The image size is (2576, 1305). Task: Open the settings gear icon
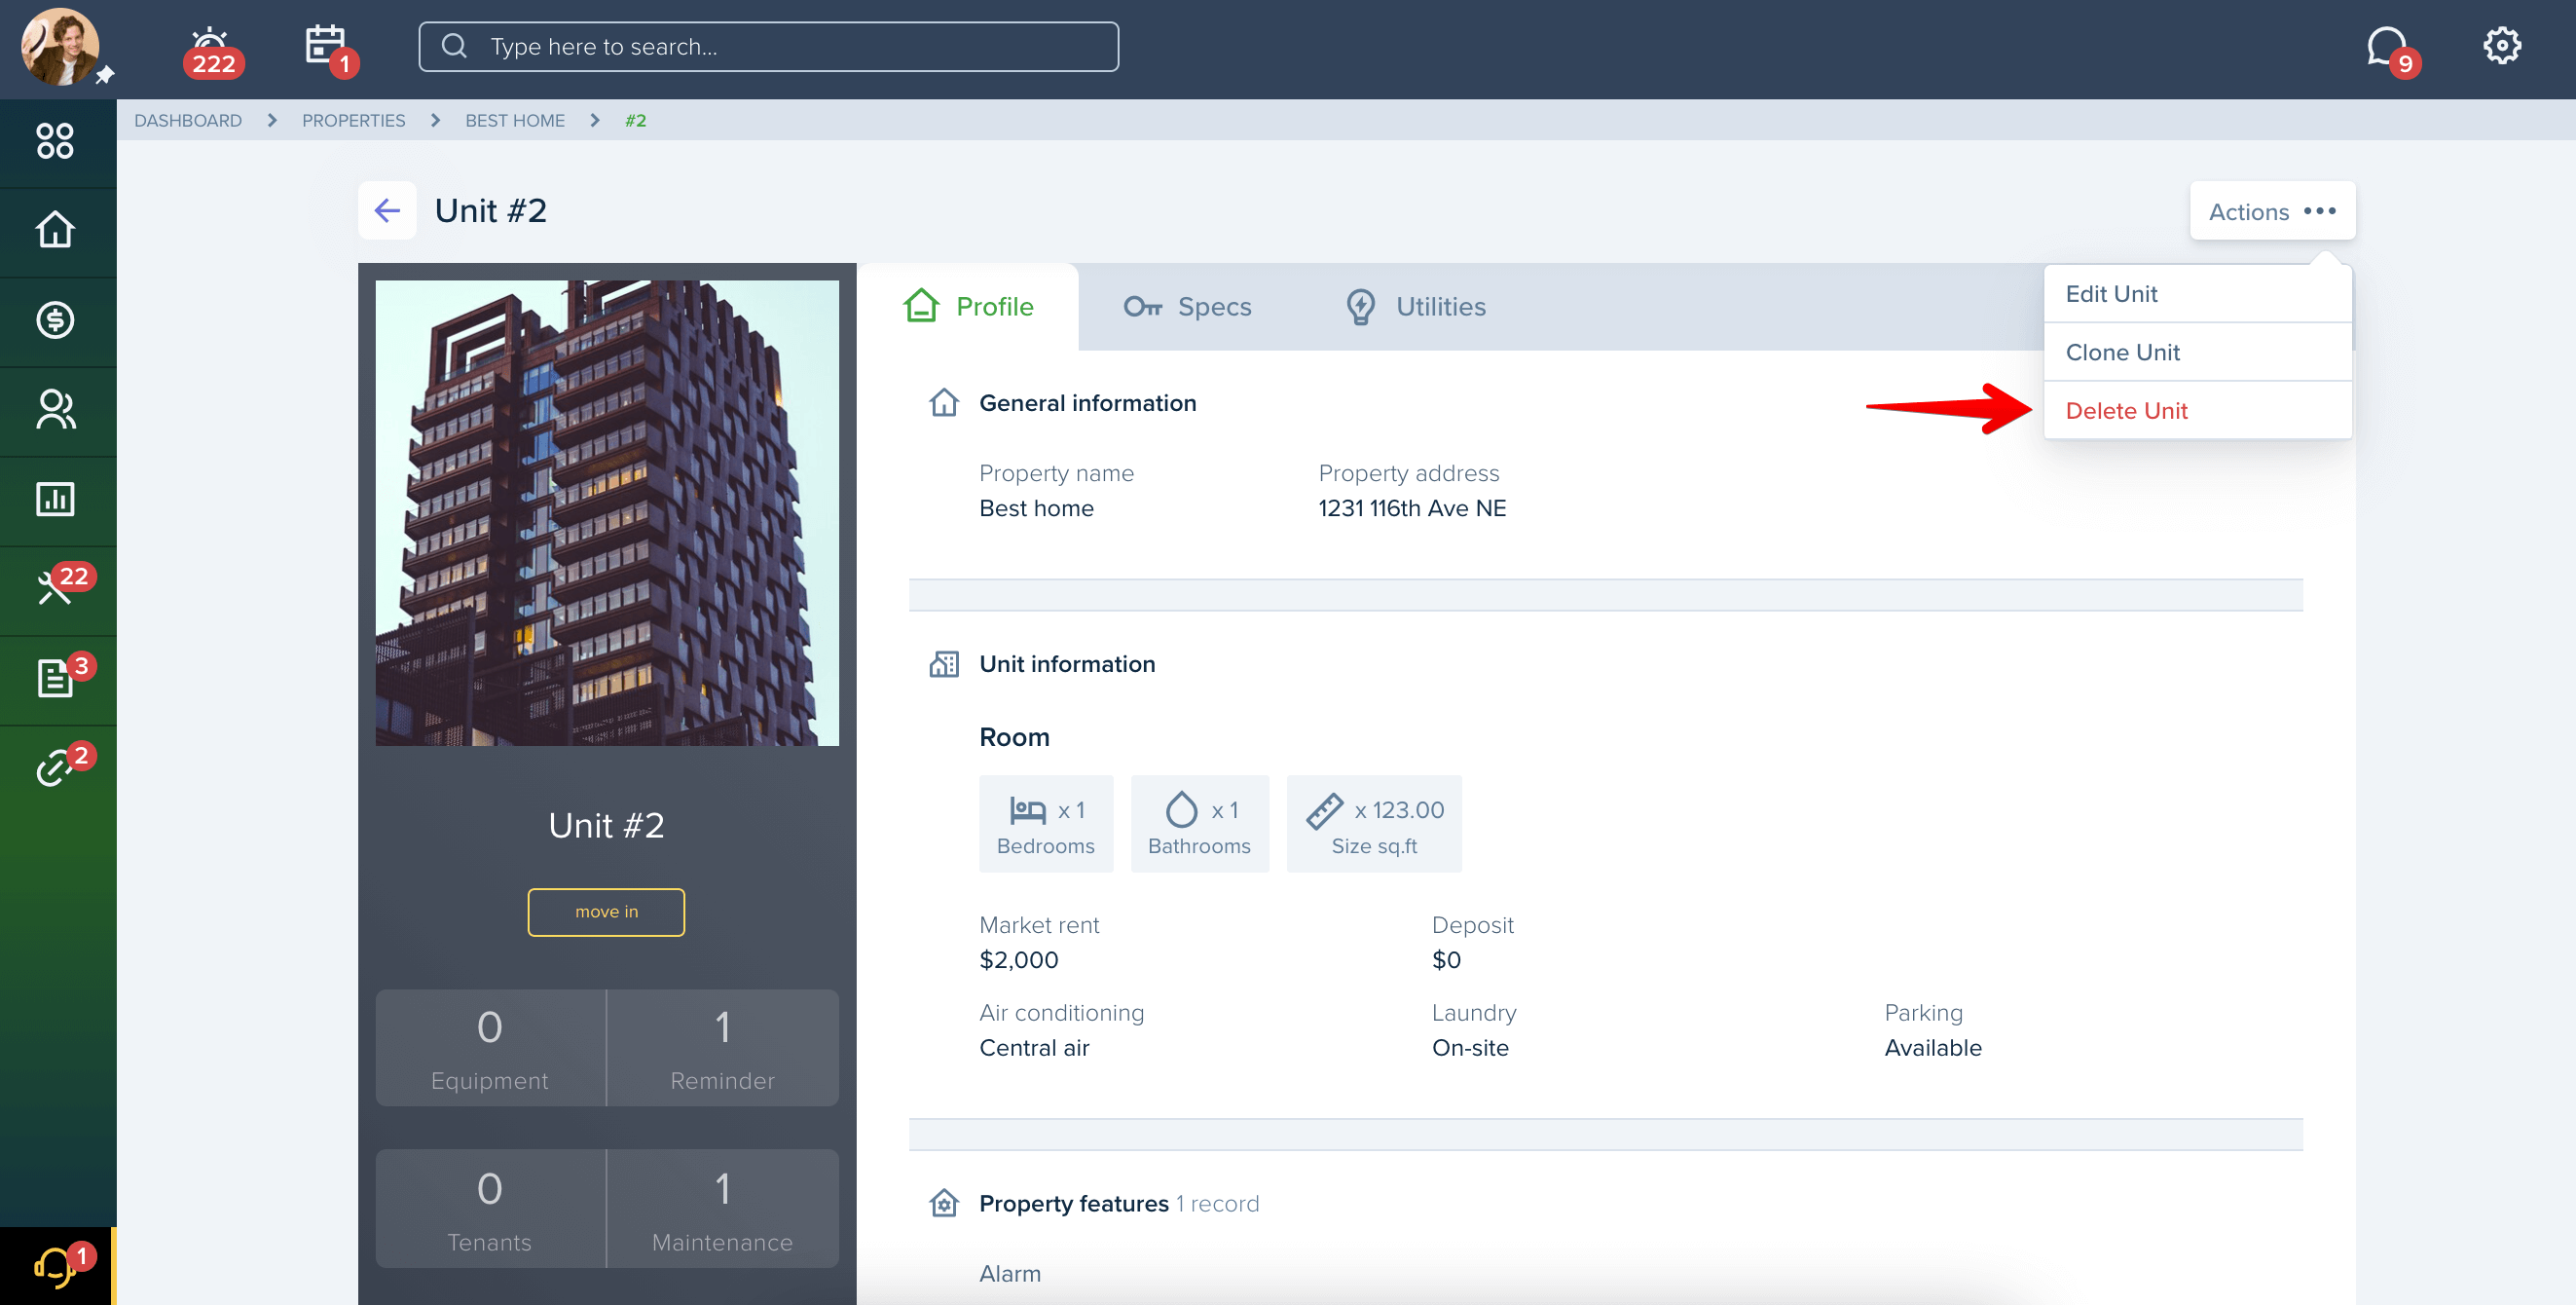click(x=2501, y=46)
